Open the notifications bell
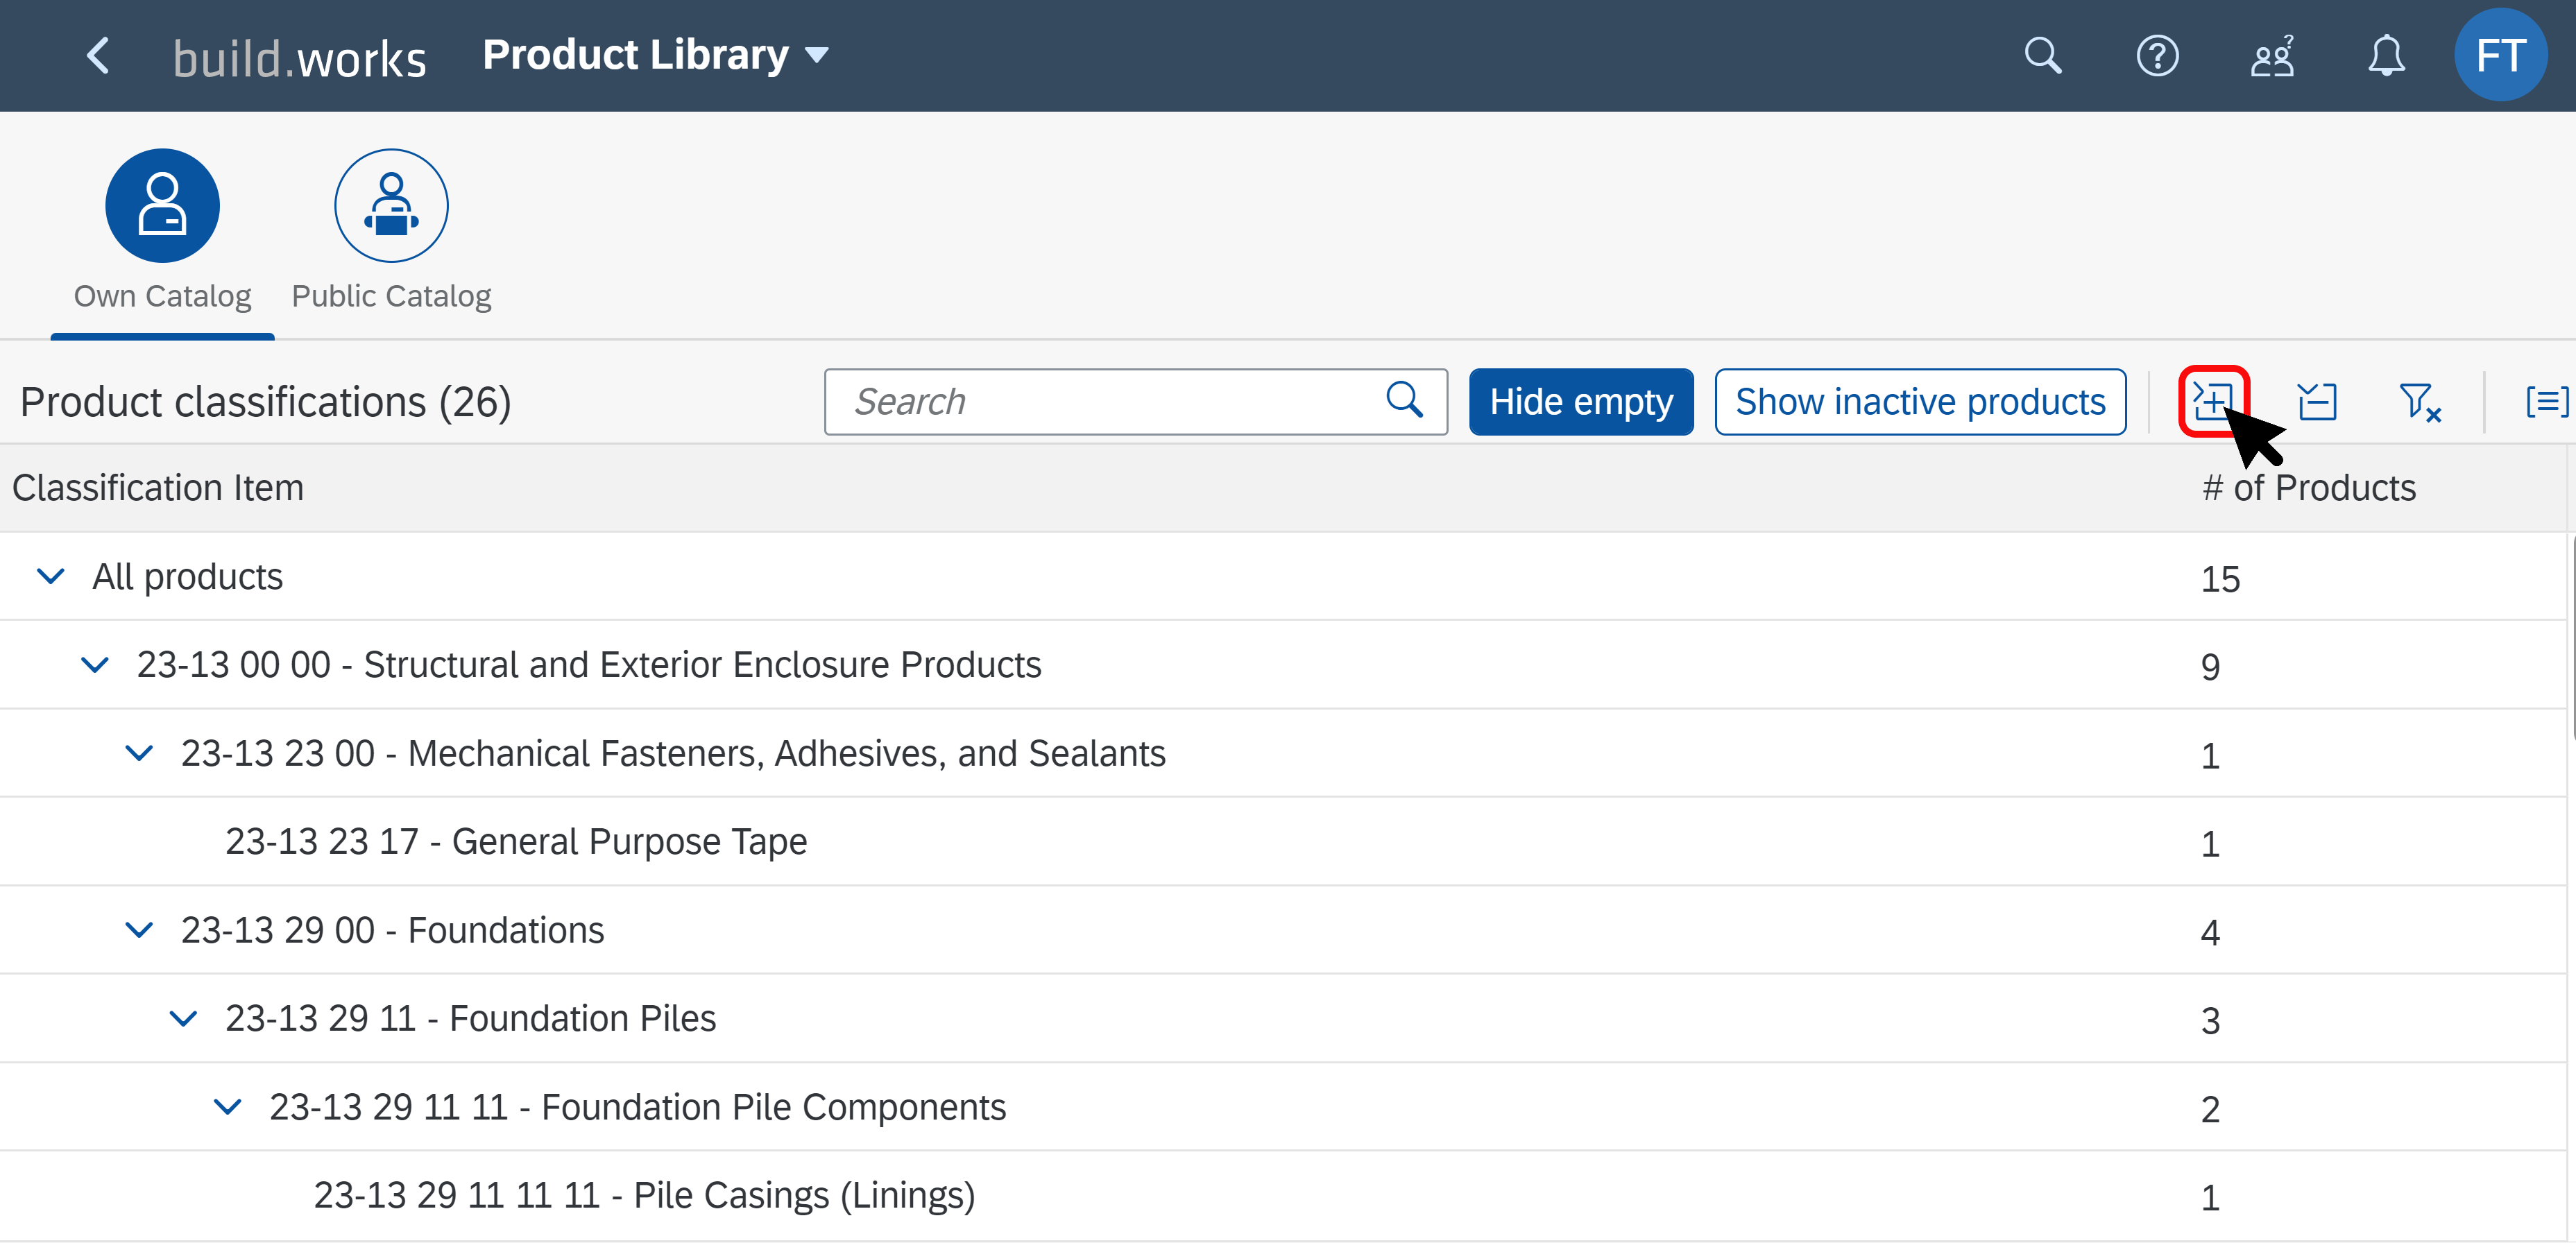 (2386, 56)
